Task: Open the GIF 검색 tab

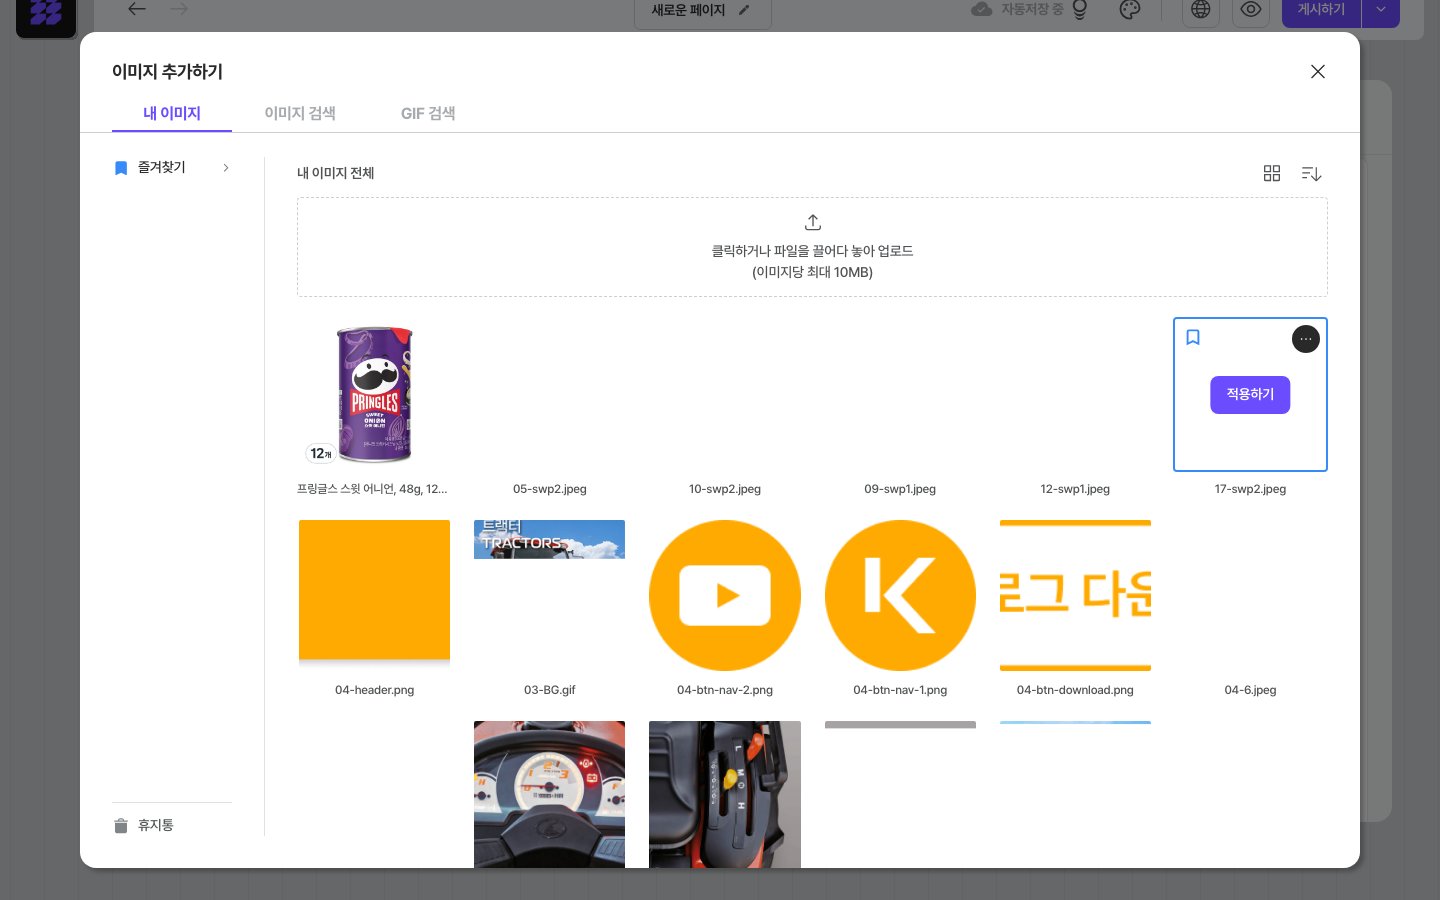Action: 428,113
